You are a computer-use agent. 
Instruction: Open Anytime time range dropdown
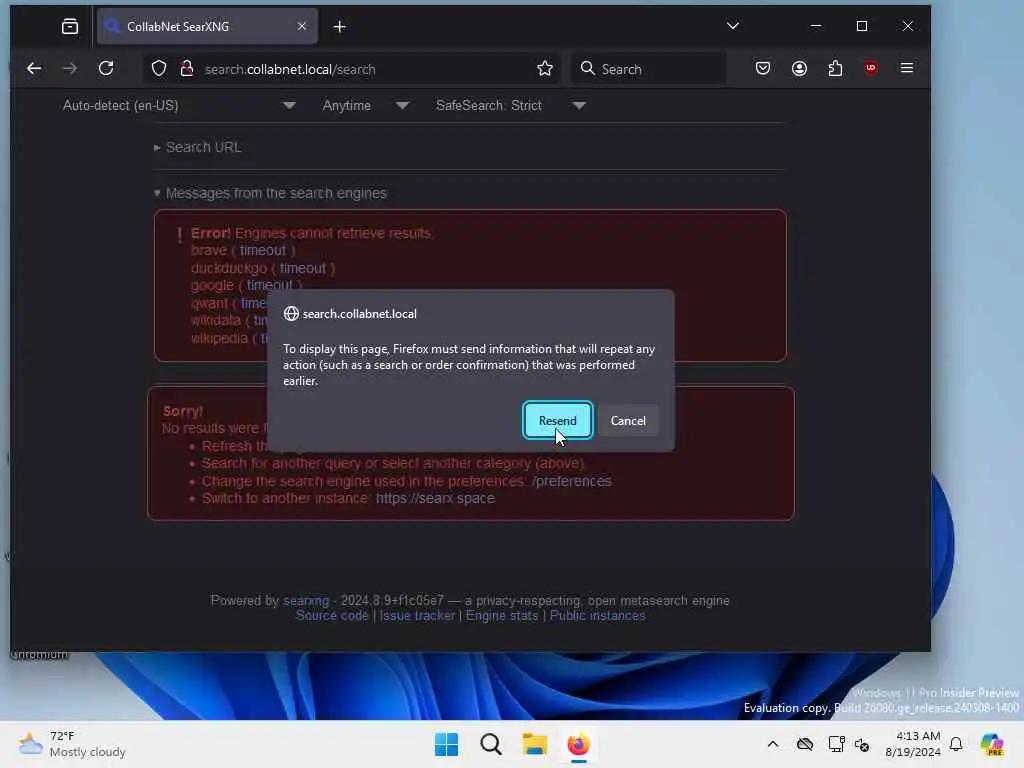click(365, 106)
